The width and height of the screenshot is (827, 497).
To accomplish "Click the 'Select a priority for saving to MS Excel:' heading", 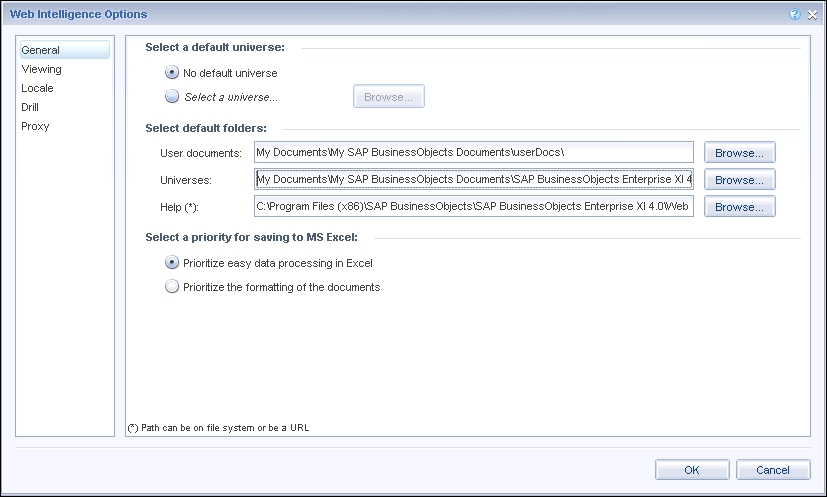I will (x=251, y=237).
